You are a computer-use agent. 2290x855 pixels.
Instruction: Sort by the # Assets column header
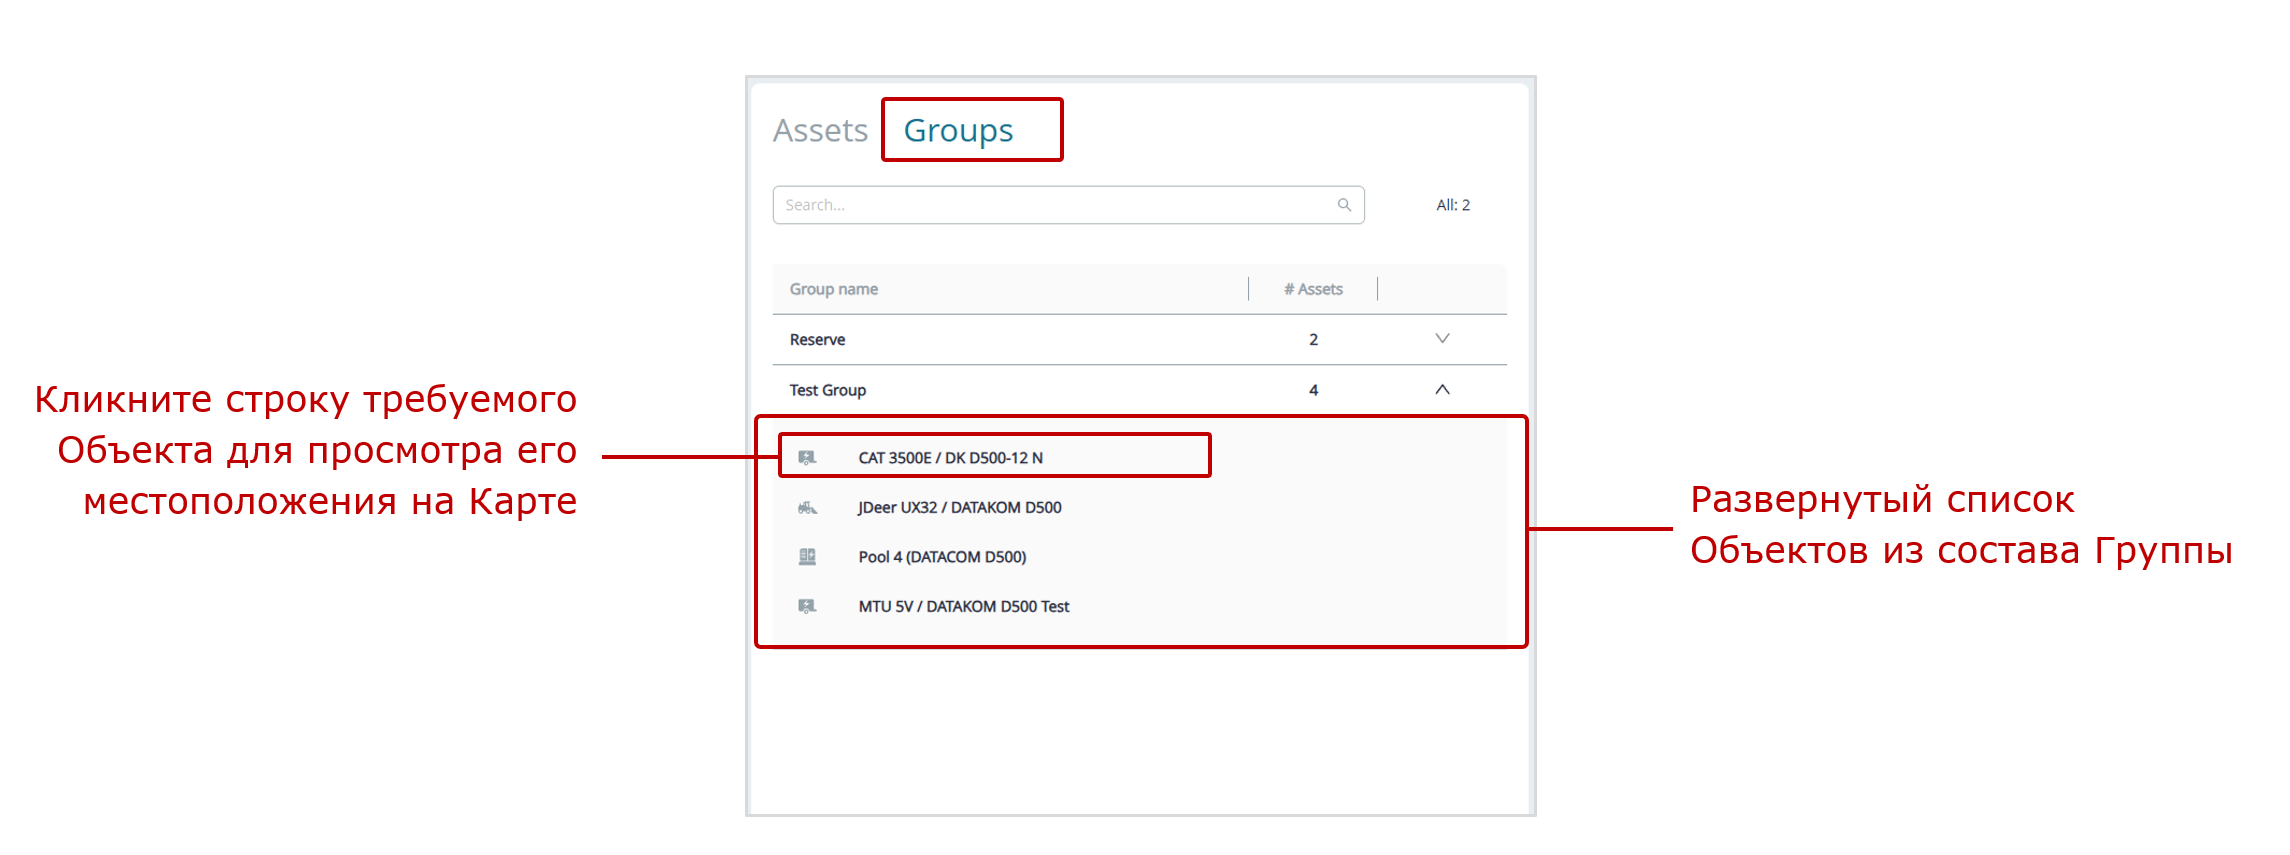point(1313,289)
